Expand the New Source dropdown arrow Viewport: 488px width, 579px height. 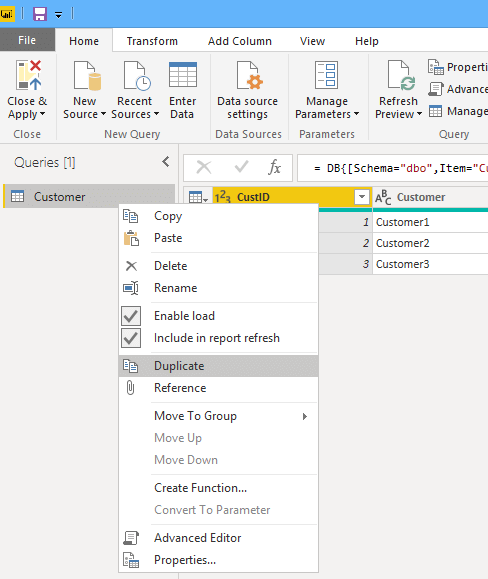103,114
